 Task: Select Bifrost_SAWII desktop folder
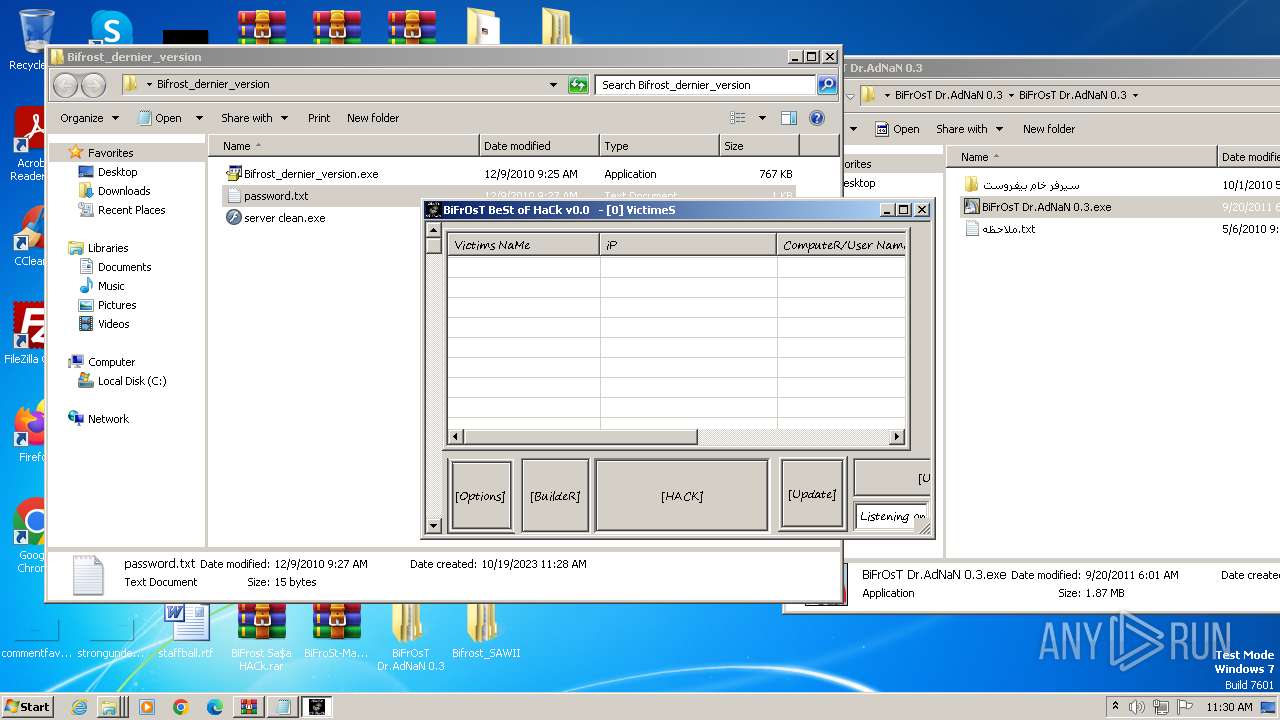click(x=486, y=631)
